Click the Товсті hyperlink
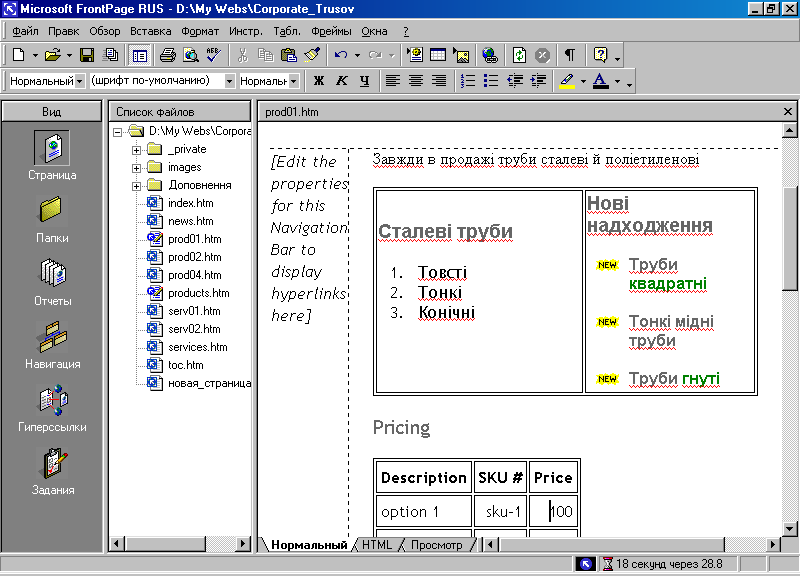This screenshot has height=576, width=800. click(442, 272)
